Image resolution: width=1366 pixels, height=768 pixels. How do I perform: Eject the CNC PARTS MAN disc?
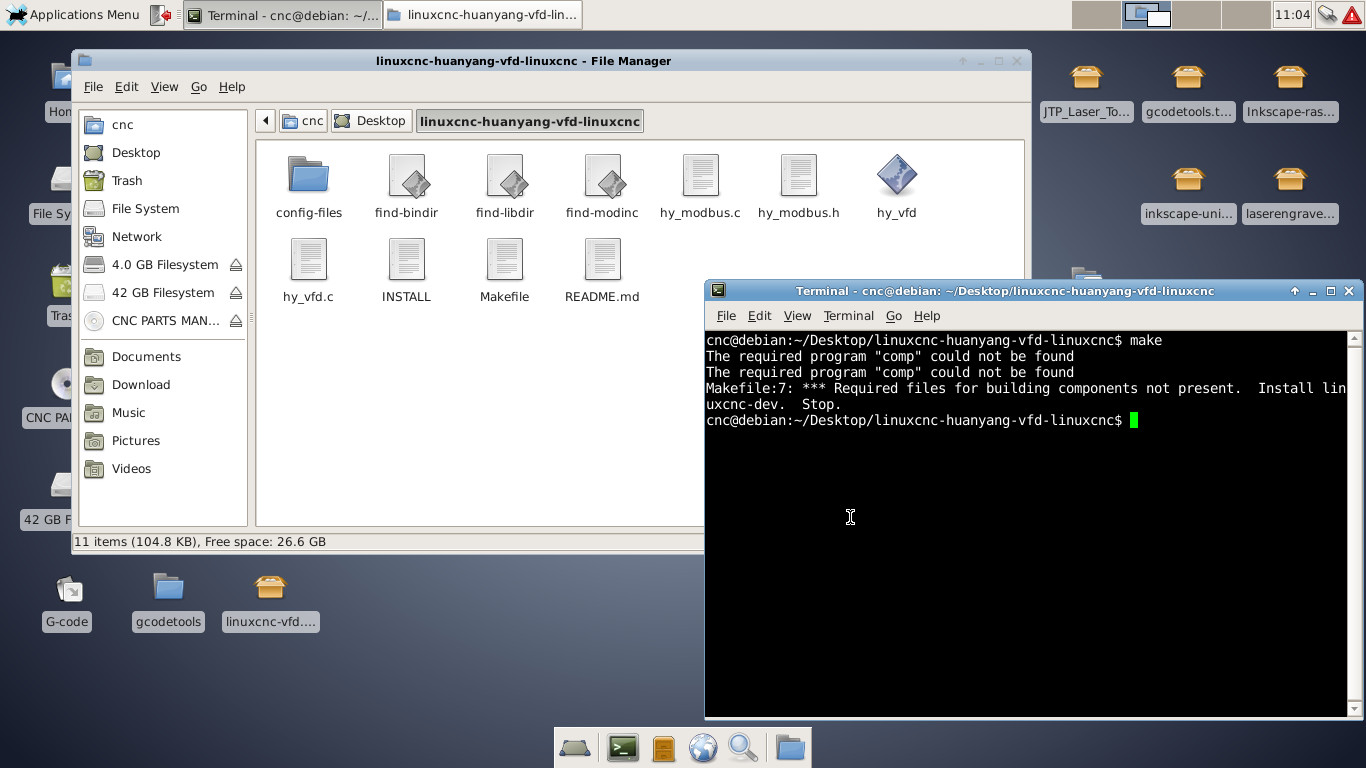[x=236, y=321]
